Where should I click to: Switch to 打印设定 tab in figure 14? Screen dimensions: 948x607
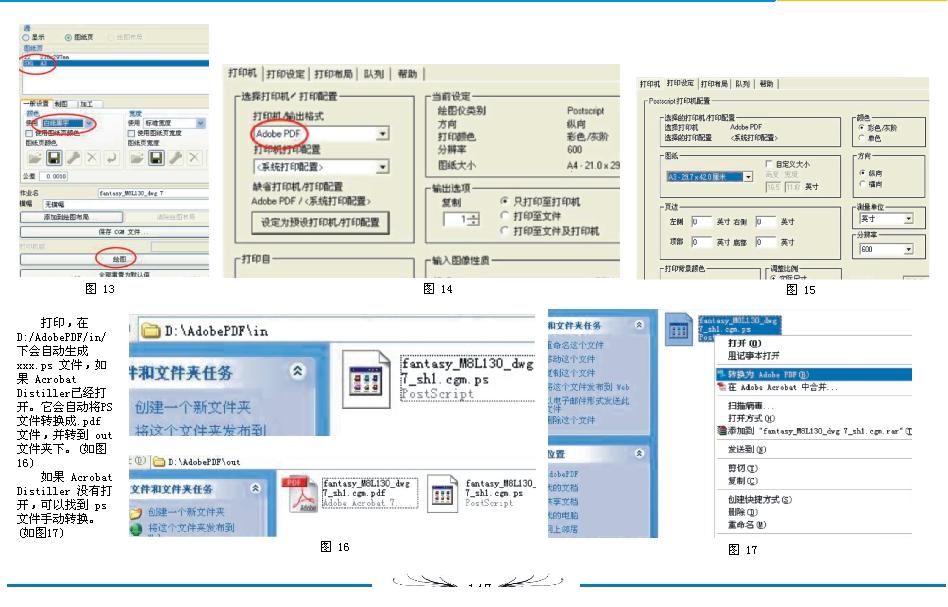pyautogui.click(x=285, y=74)
